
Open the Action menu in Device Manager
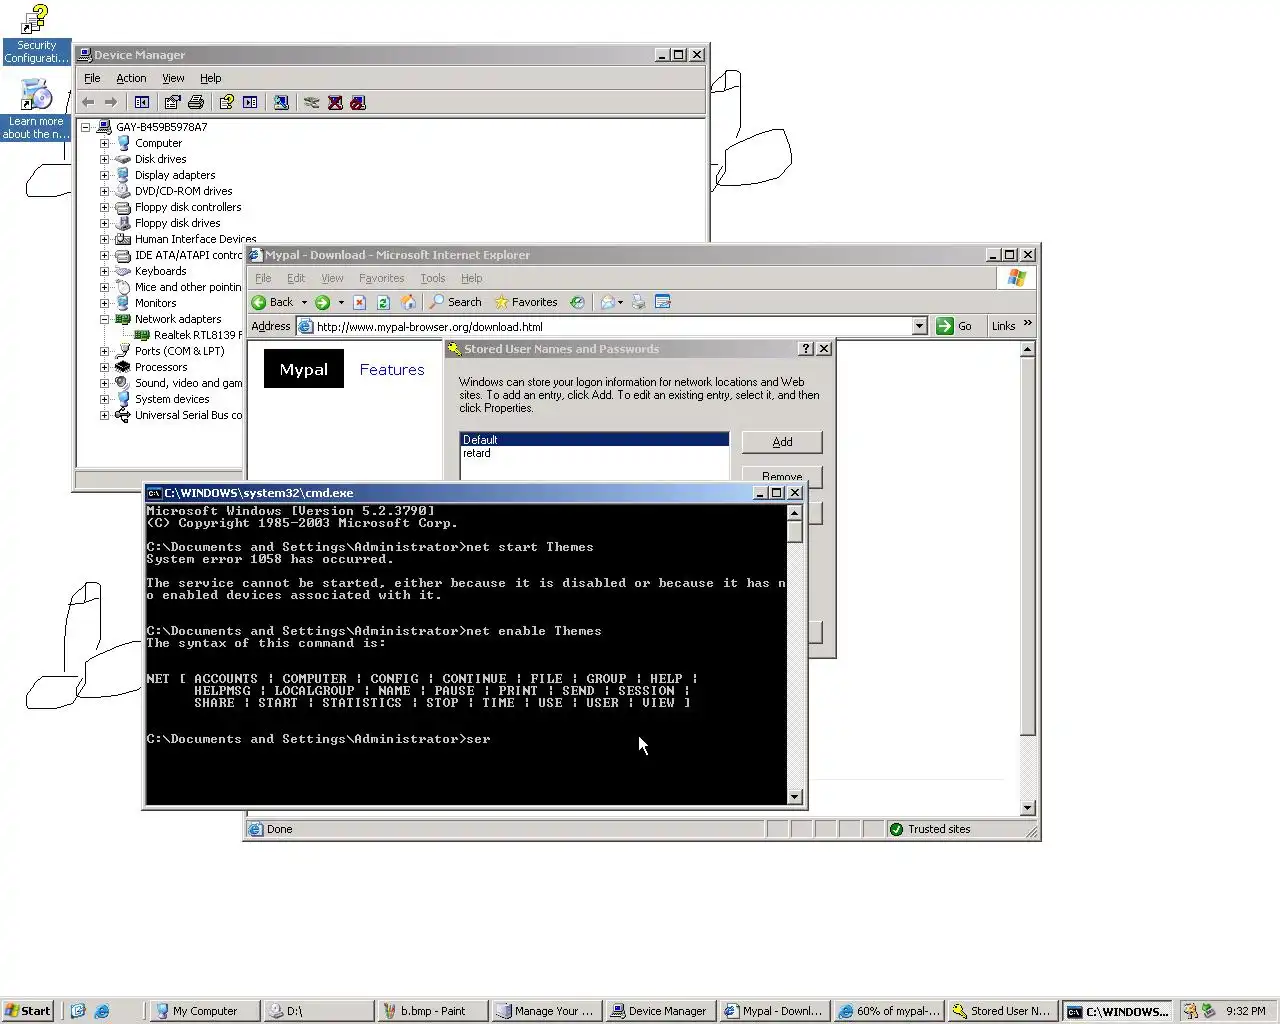point(131,78)
